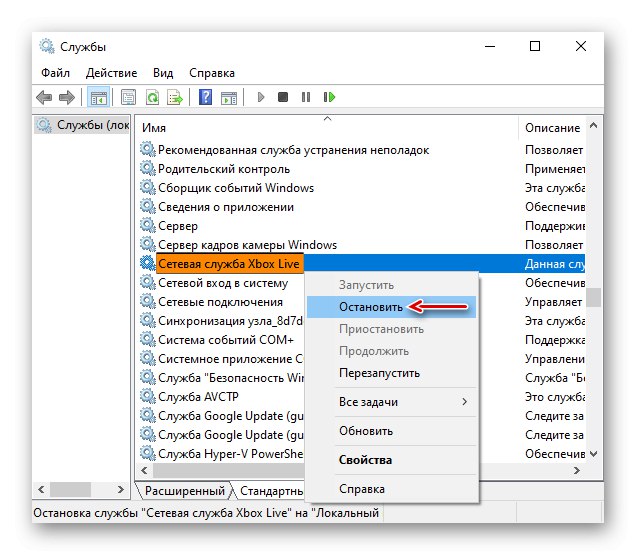Screen dimensions: 636x555
Task: Click the Properties toolbar icon
Action: tap(129, 97)
